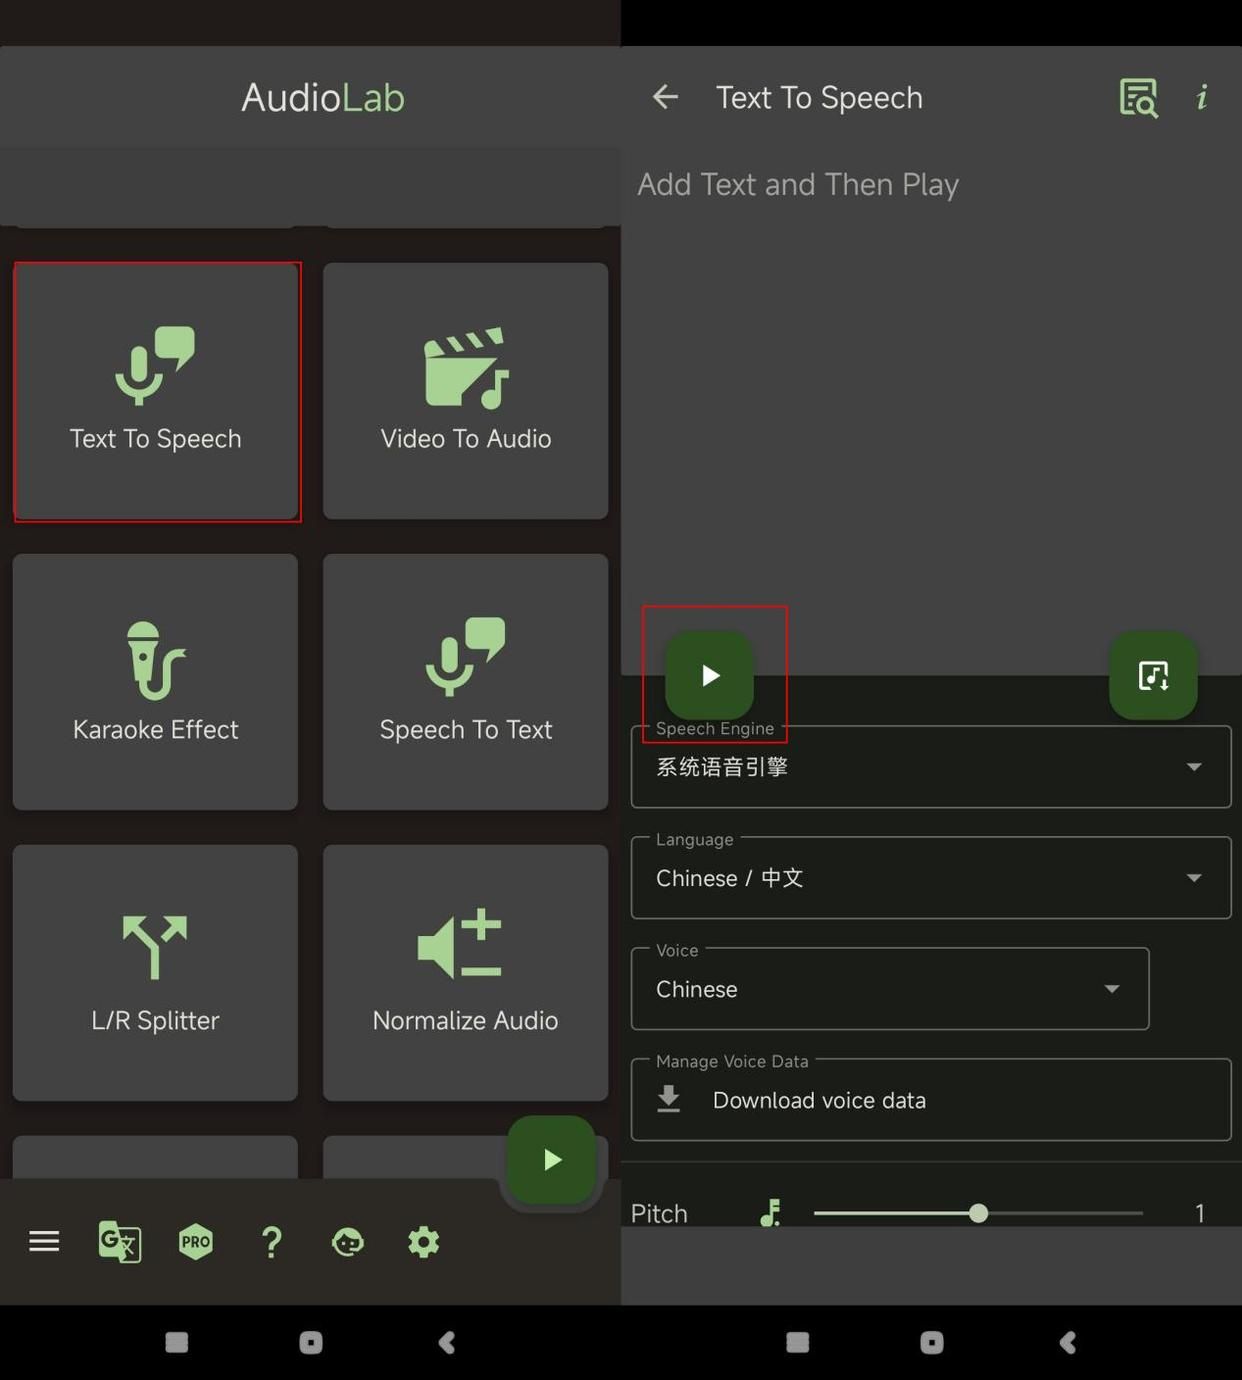Tap the floating play button in AudioLab

coord(551,1160)
